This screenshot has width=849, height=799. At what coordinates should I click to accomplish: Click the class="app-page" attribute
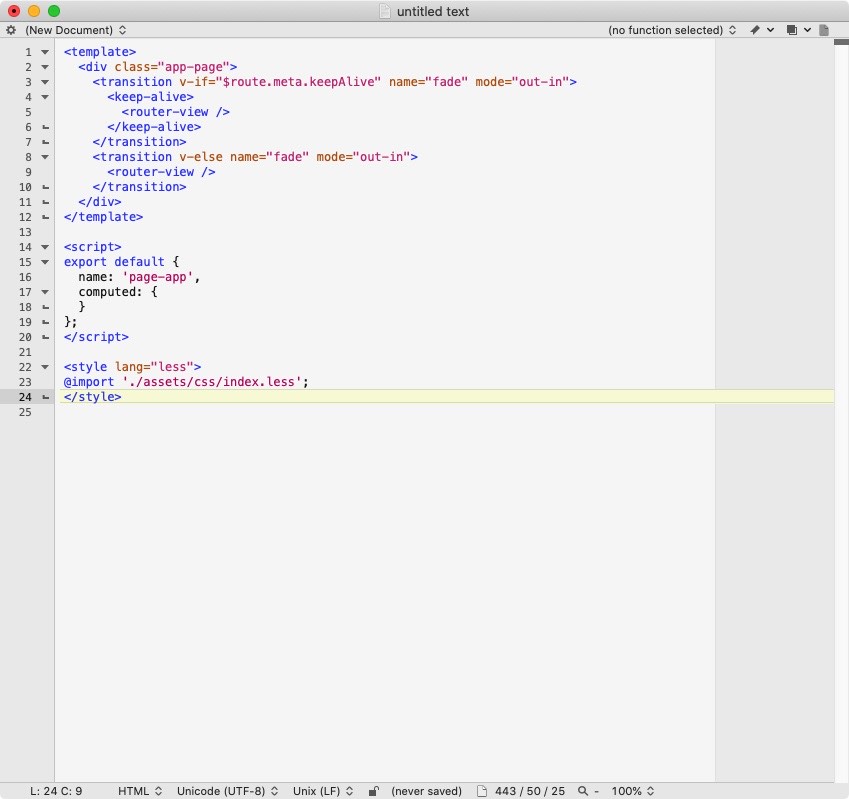click(172, 67)
